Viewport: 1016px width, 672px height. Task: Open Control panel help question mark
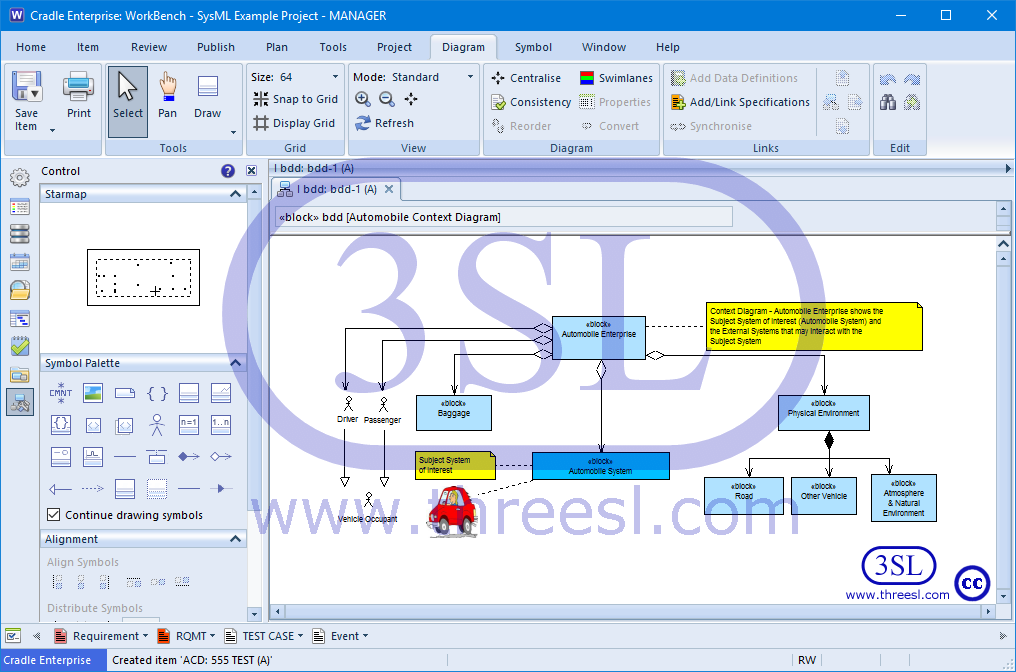227,171
